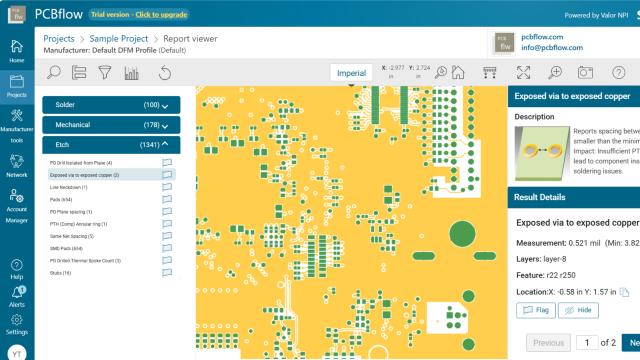This screenshot has width=640, height=360.
Task: Open Account Manager in the sidebar
Action: 17,206
